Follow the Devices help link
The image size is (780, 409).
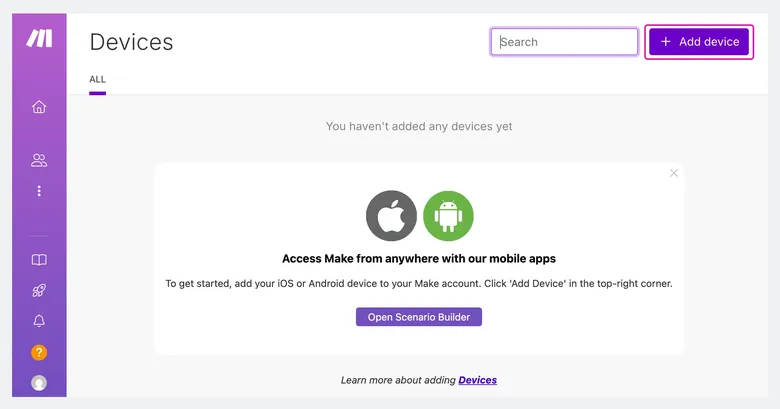pyautogui.click(x=478, y=380)
